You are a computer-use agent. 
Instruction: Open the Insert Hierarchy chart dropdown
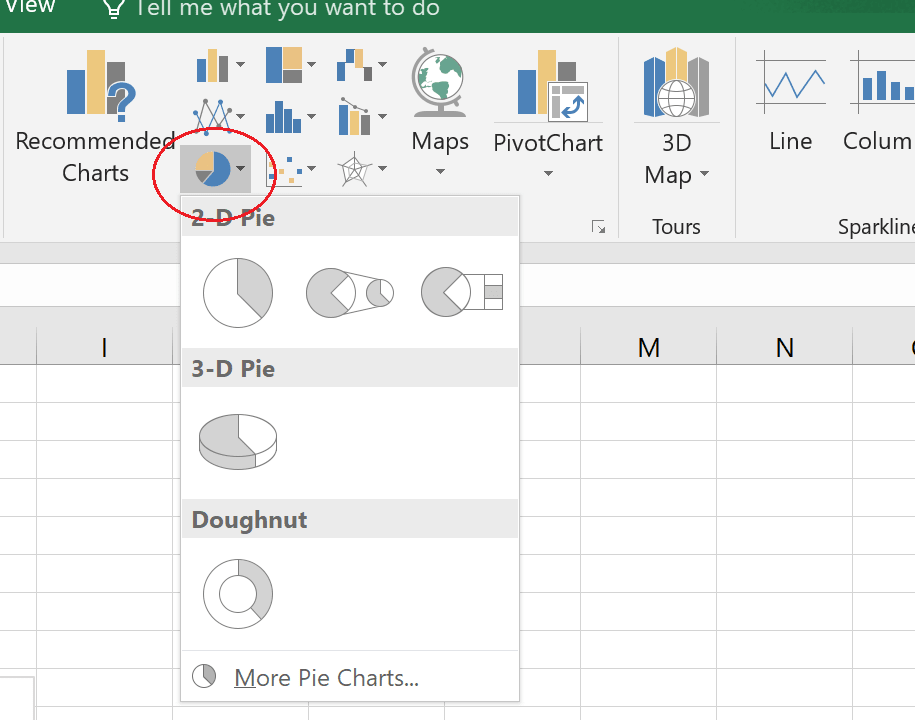(291, 67)
